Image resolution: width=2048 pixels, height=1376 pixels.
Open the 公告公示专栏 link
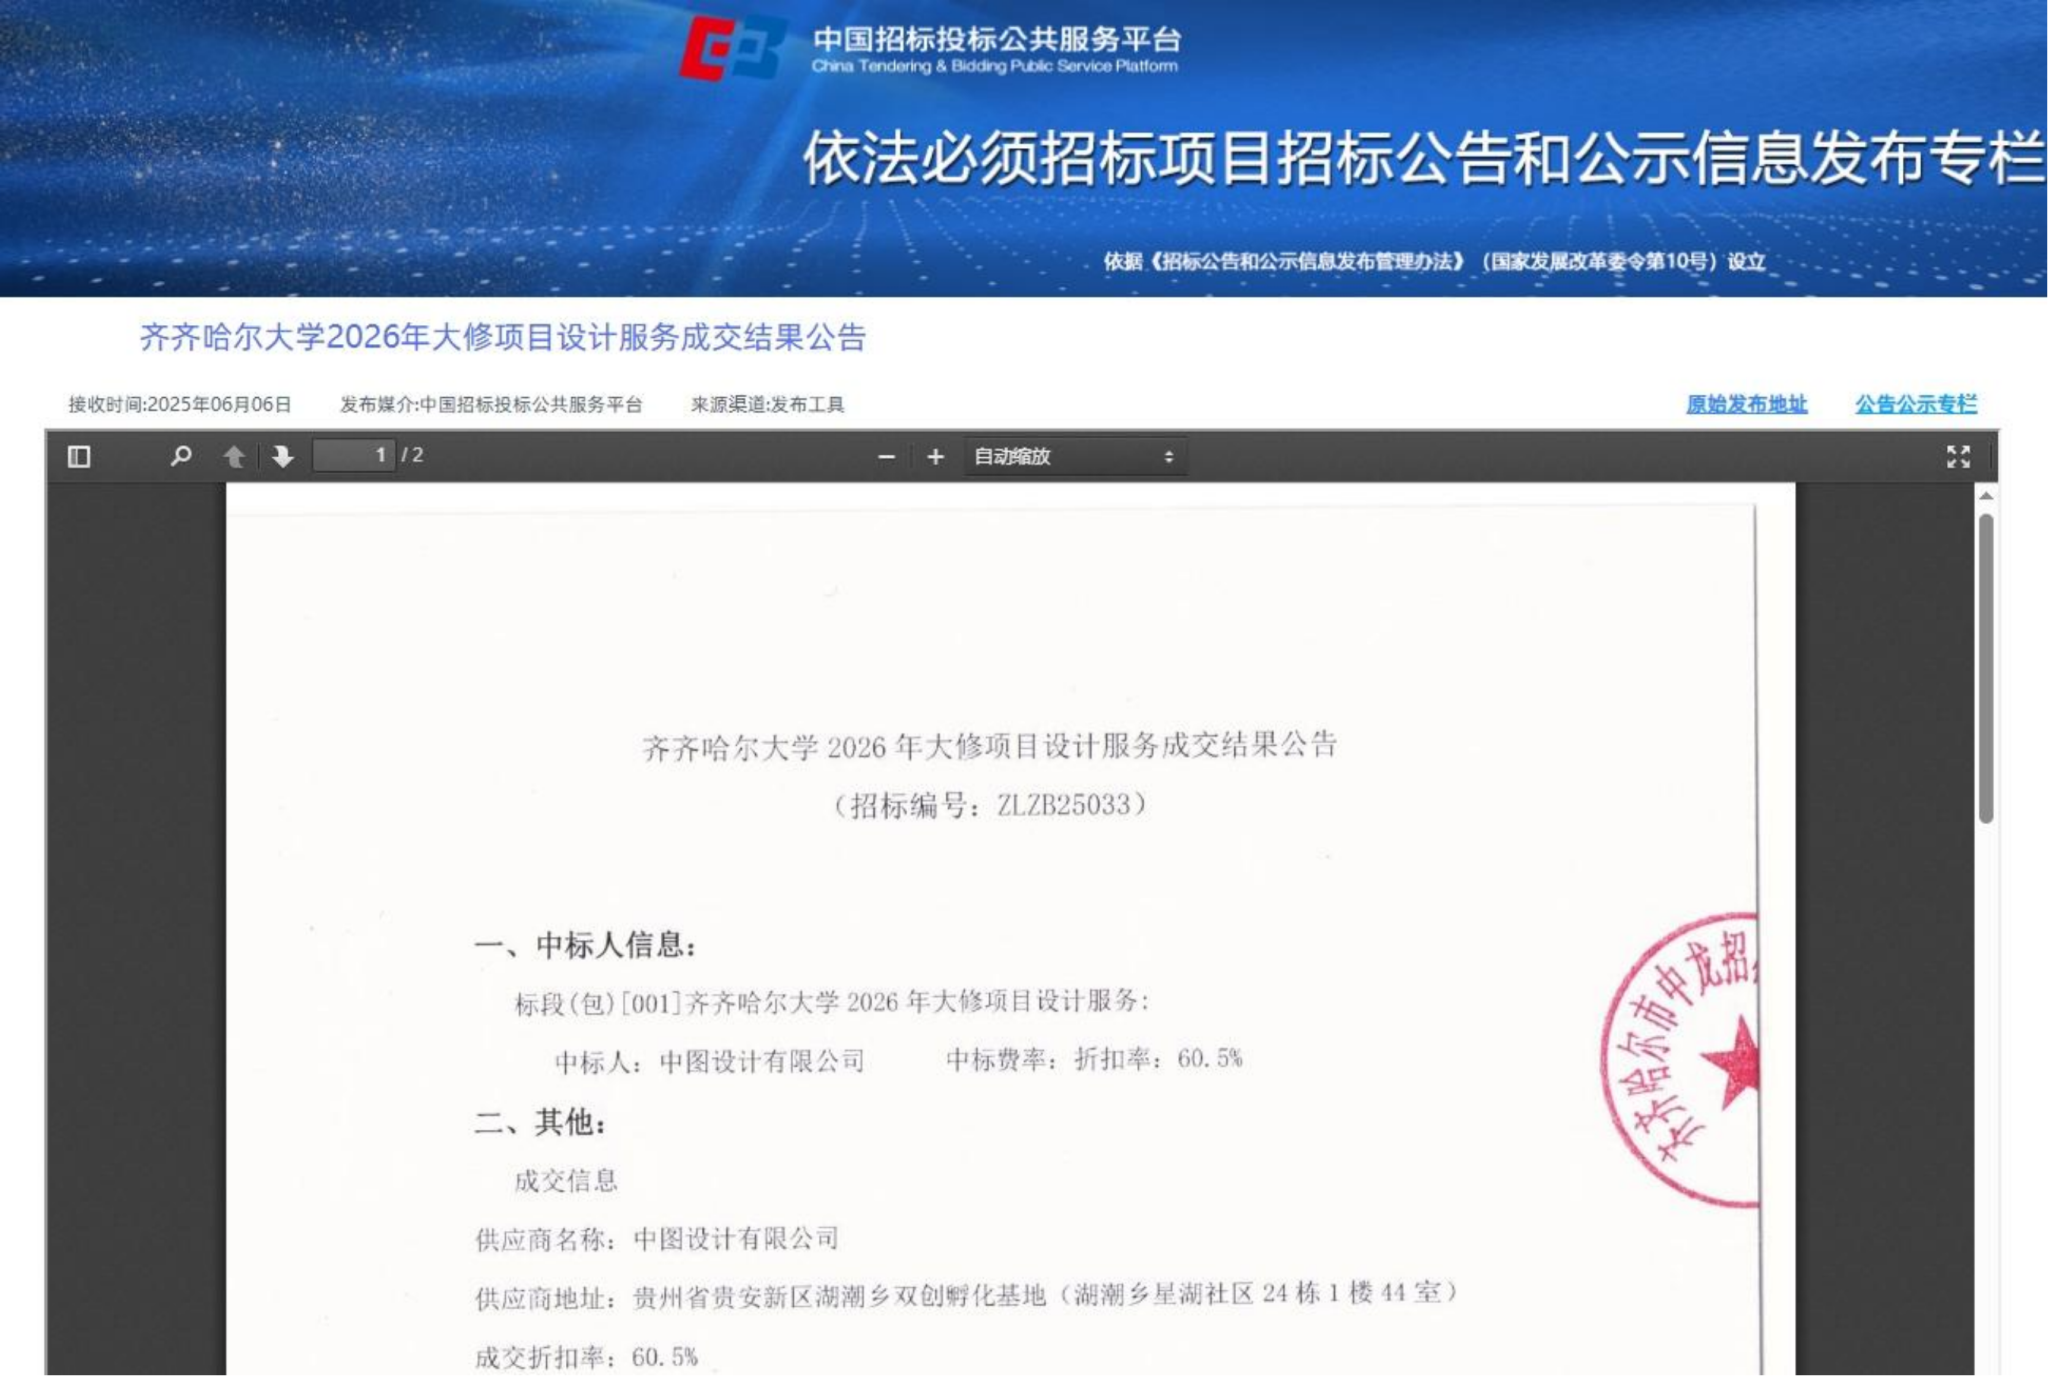(x=1915, y=404)
